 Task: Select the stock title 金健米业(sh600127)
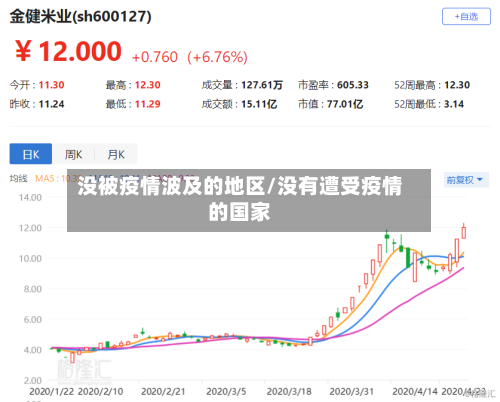tap(80, 16)
